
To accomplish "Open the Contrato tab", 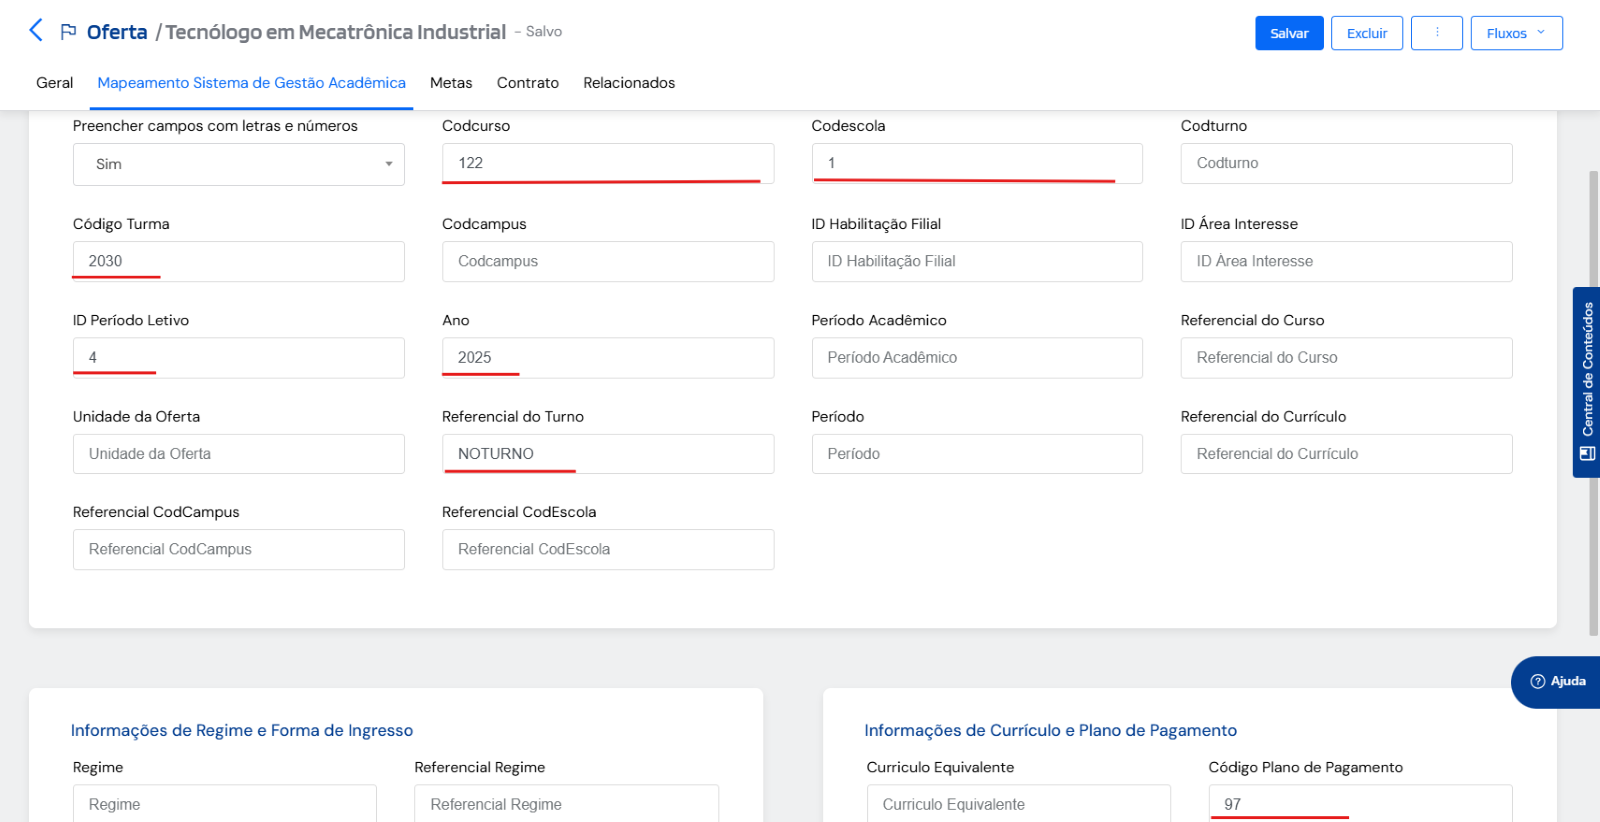I will (528, 83).
